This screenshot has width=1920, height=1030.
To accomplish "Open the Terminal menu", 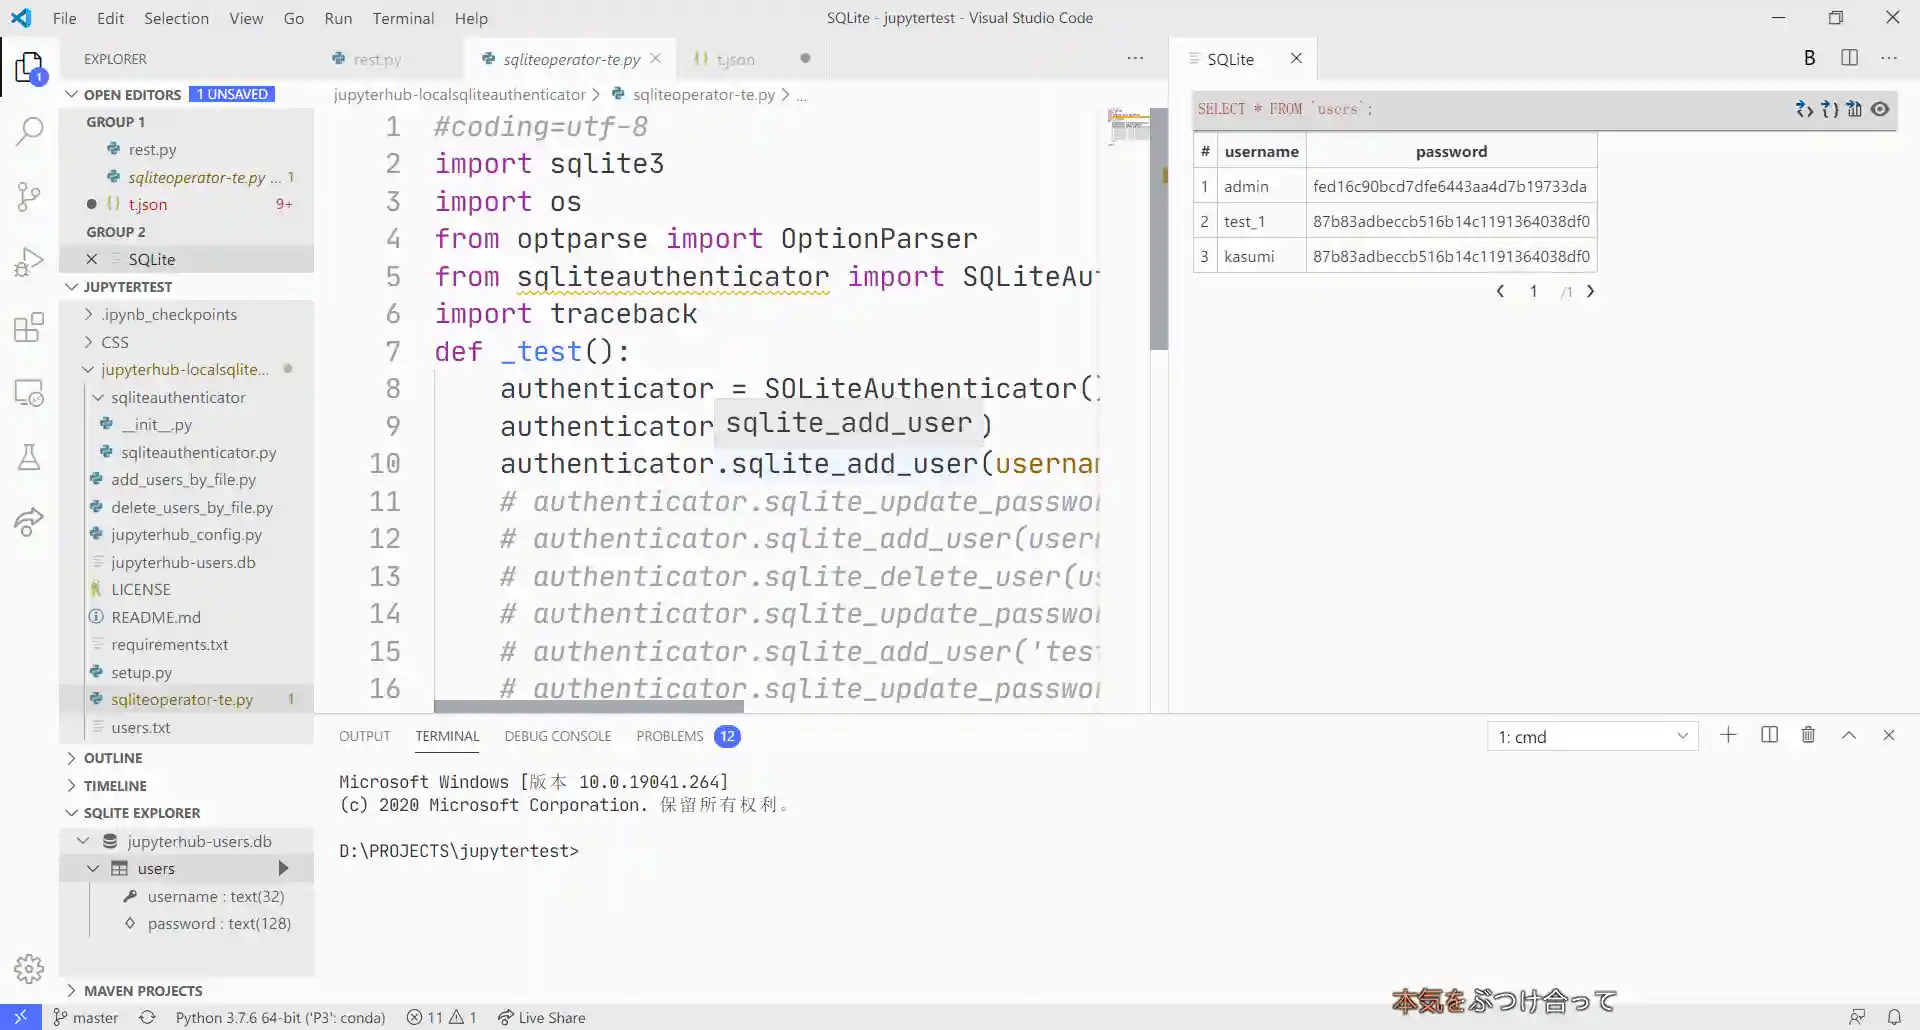I will (x=403, y=18).
